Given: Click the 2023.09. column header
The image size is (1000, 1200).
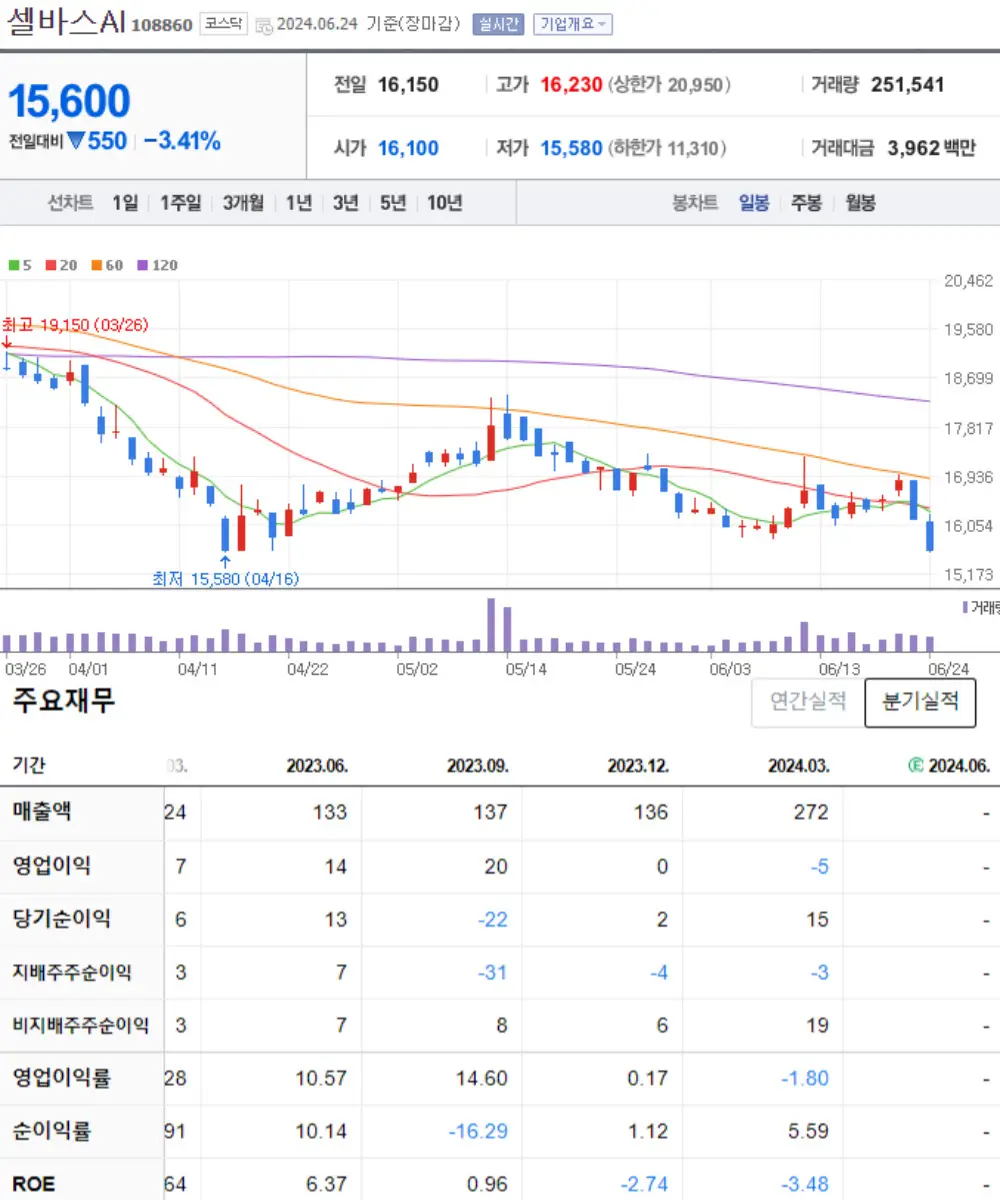Looking at the screenshot, I should point(478,766).
